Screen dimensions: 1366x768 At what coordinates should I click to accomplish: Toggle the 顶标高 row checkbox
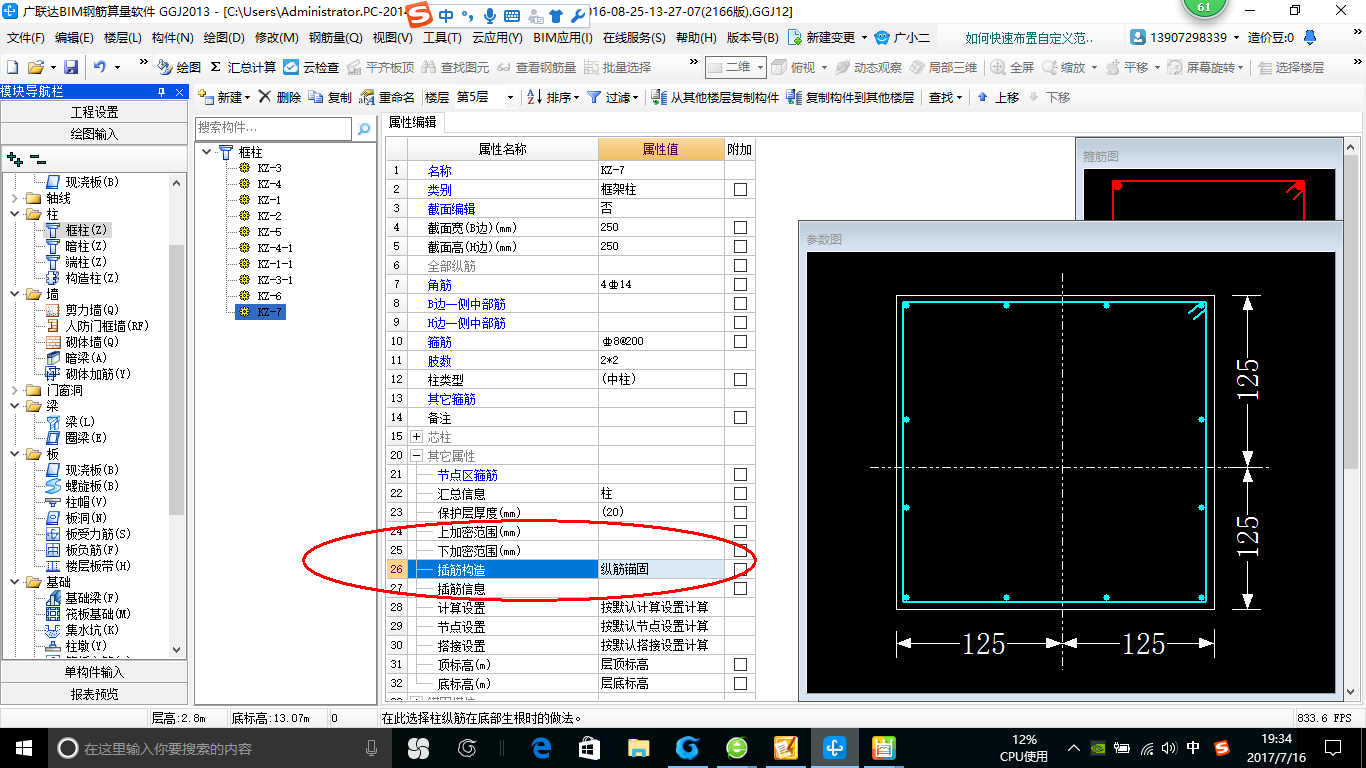pos(740,664)
